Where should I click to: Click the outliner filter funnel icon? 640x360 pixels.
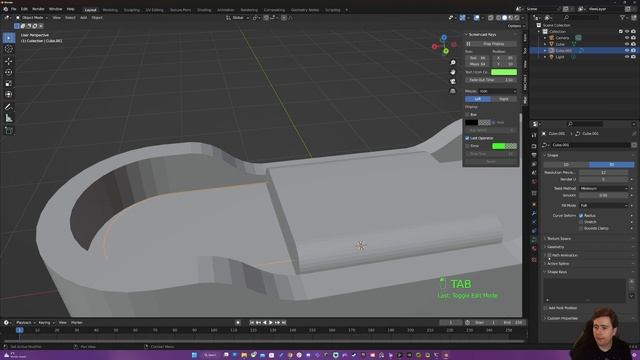coord(622,18)
